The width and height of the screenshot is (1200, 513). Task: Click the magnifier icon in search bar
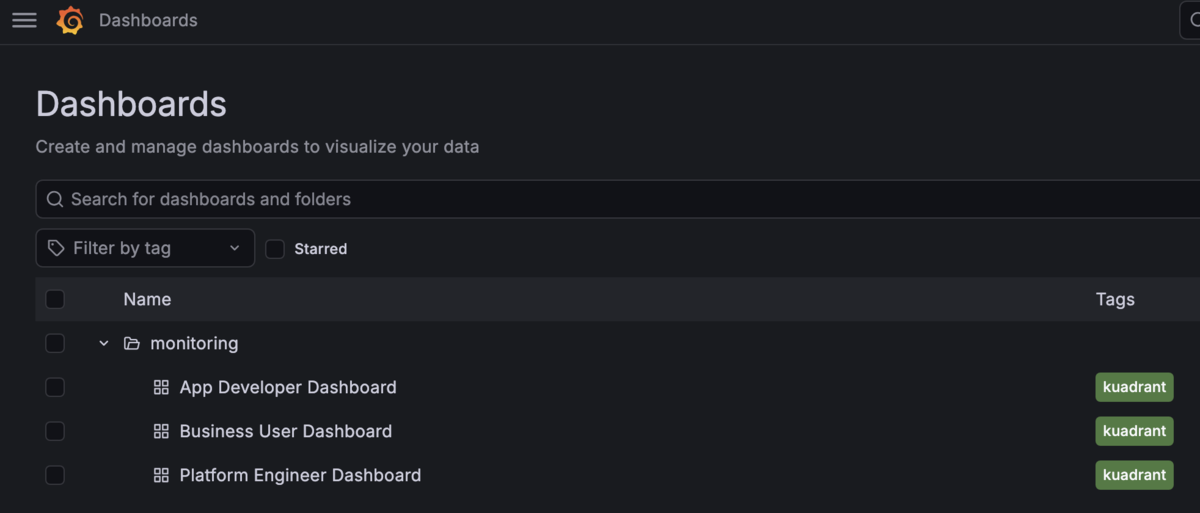pos(55,199)
